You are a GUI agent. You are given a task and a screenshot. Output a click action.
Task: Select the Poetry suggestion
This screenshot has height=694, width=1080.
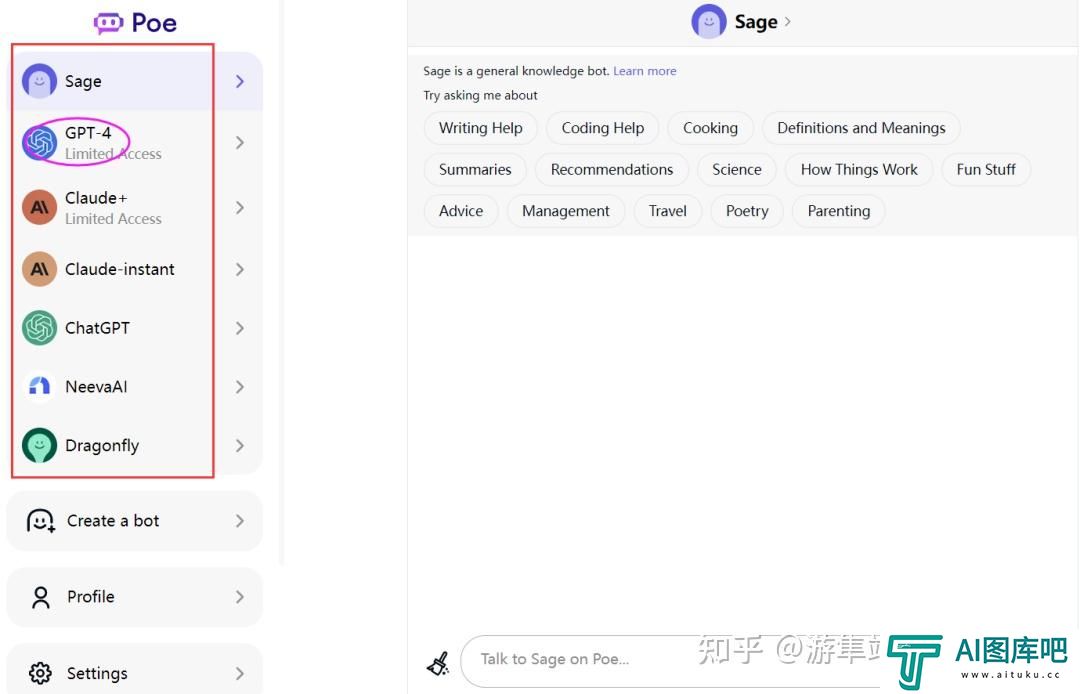pyautogui.click(x=747, y=211)
